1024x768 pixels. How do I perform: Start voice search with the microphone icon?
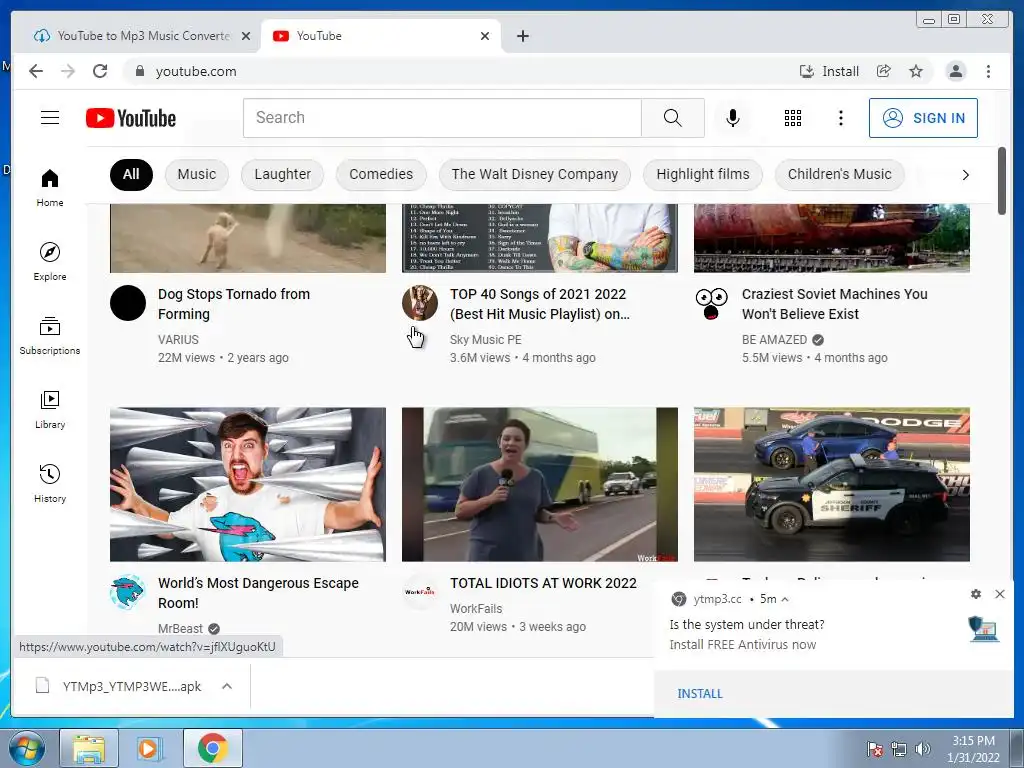click(733, 118)
